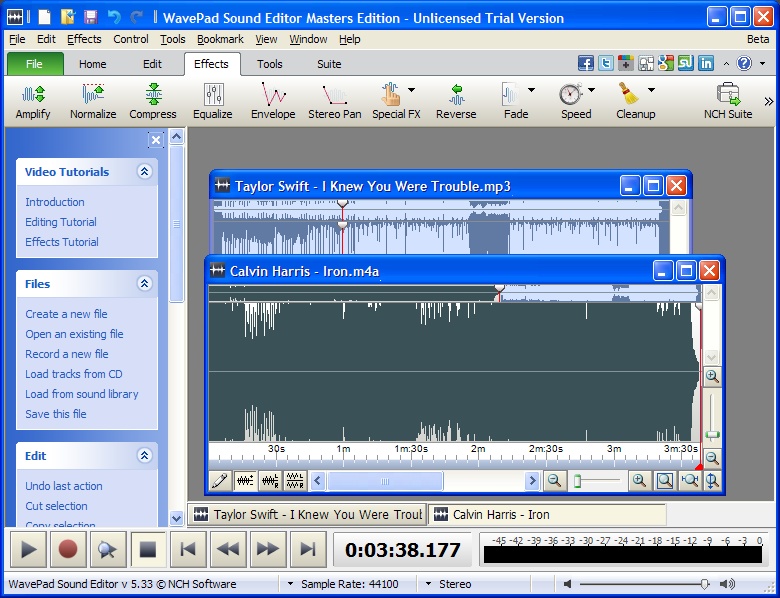Share via the StumbleUpon icon

[685, 63]
